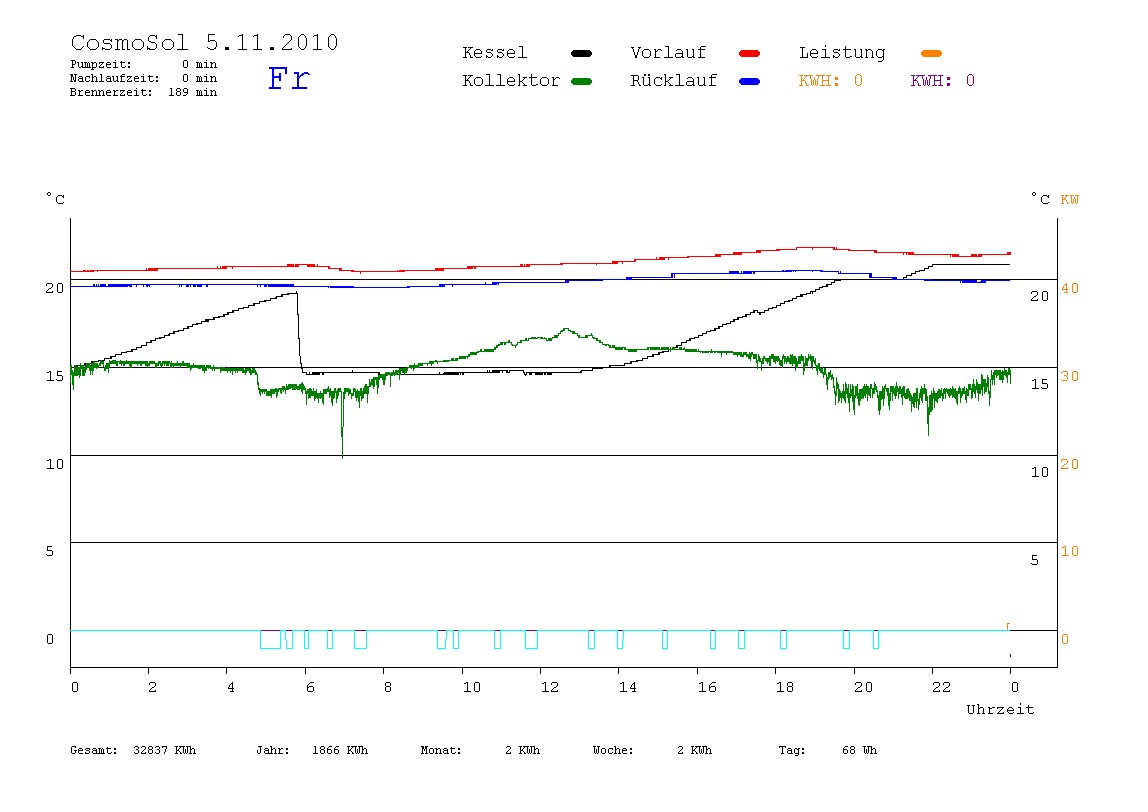Screen dimensions: 1148x812
Task: Click the orange KW axis value "40"
Action: point(1070,288)
